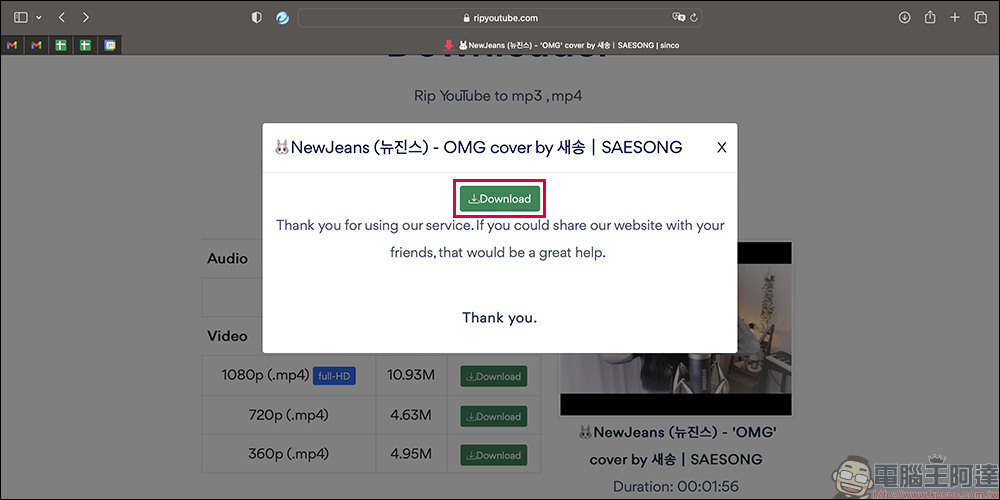This screenshot has width=1000, height=500.
Task: Show downloads with the download arrow icon
Action: point(904,18)
